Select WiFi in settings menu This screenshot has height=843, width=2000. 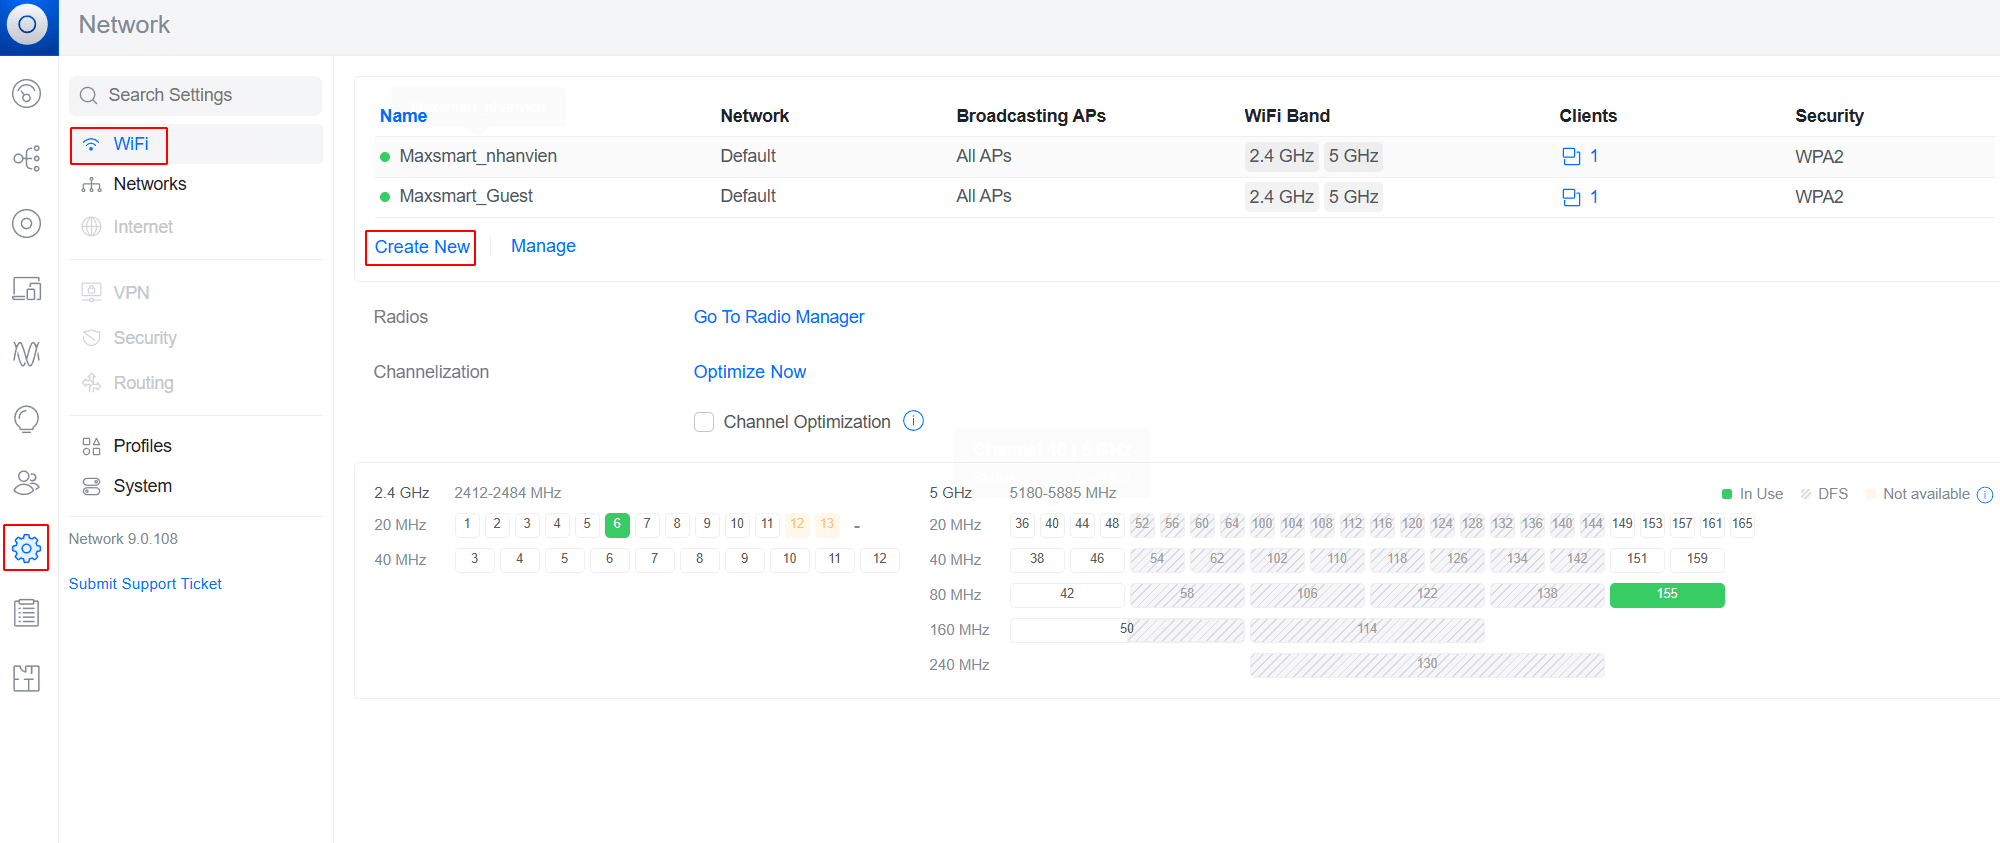click(196, 144)
